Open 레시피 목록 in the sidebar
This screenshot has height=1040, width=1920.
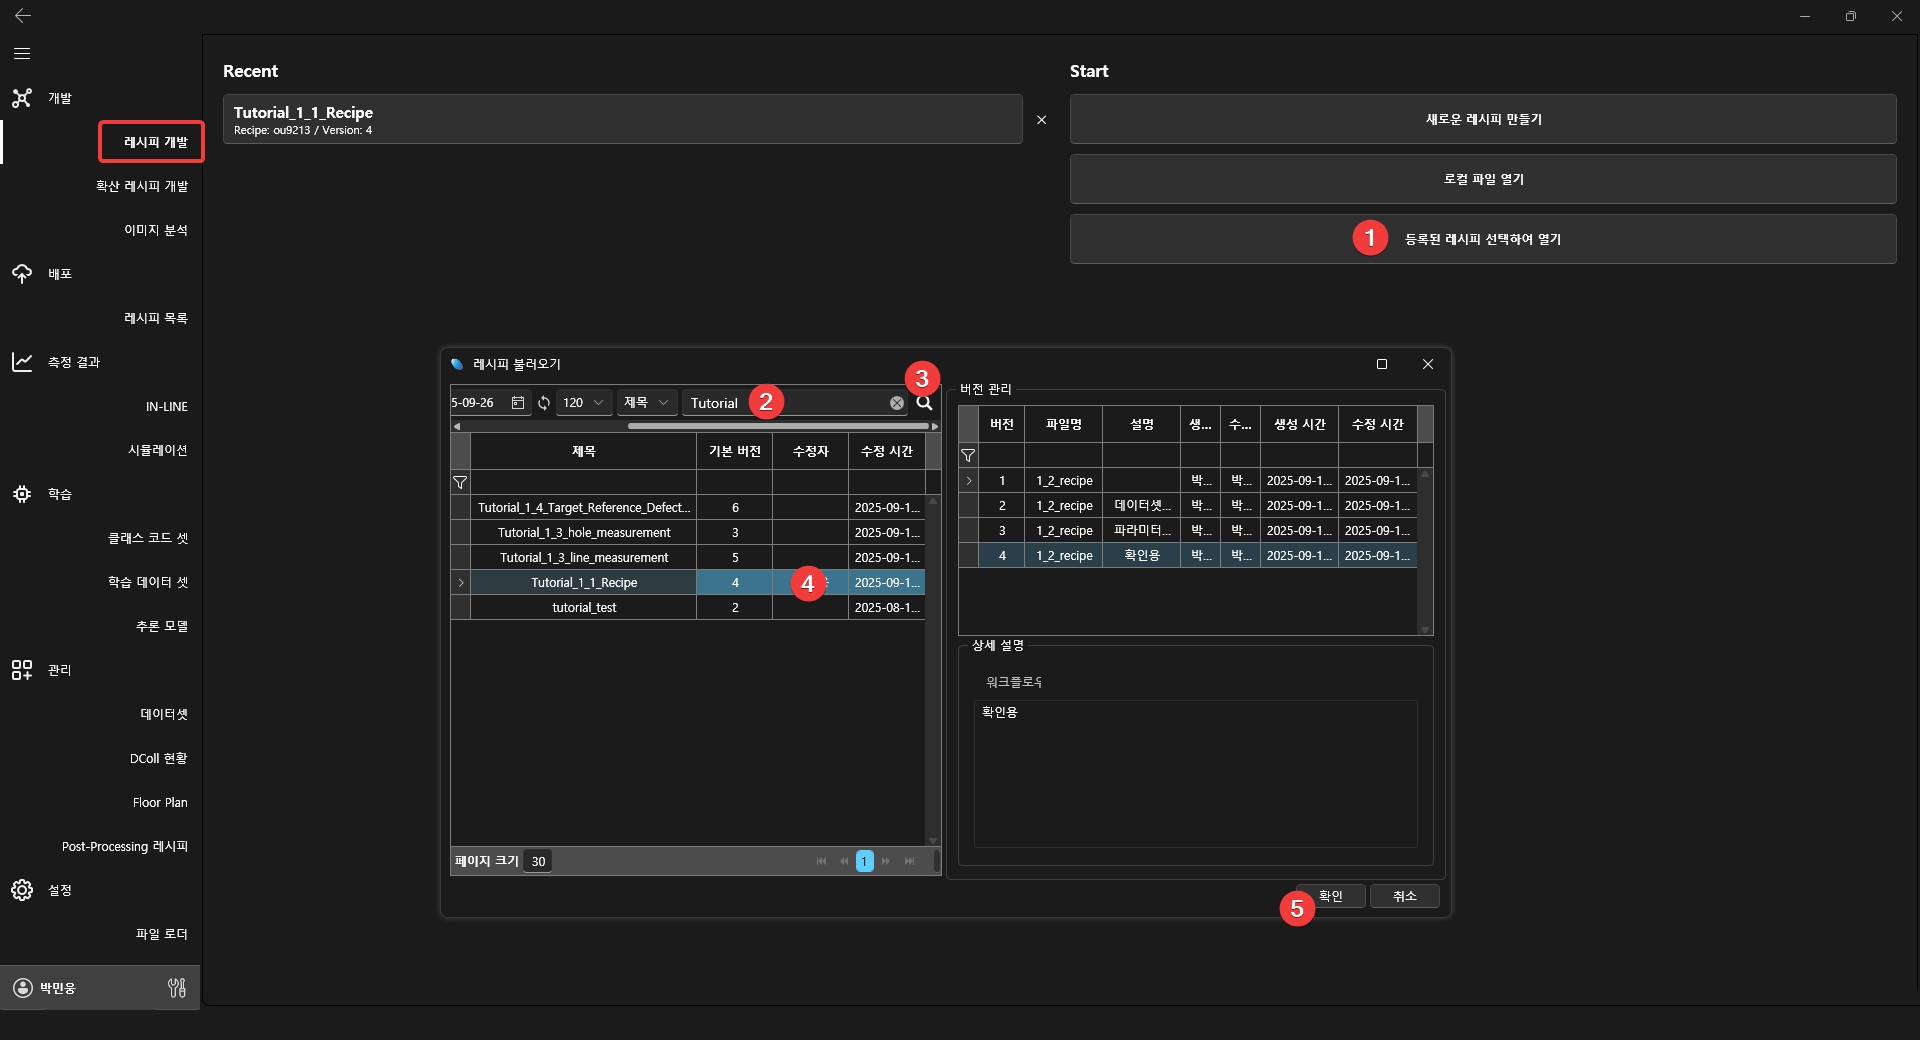[155, 318]
